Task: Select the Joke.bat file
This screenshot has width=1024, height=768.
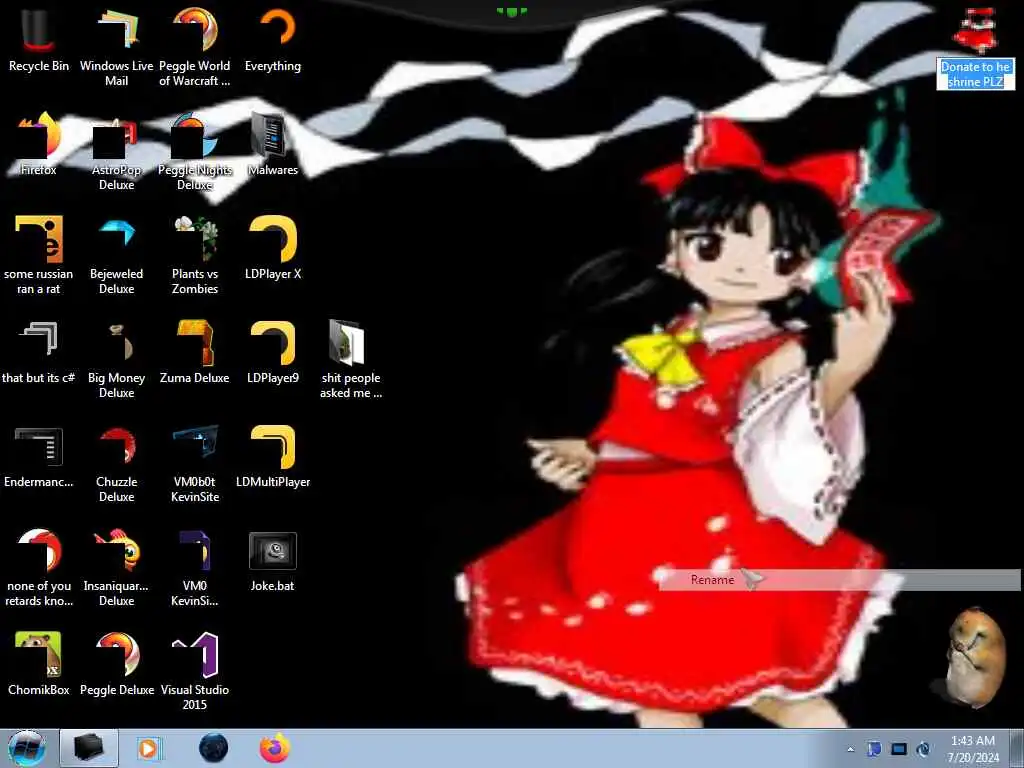Action: click(273, 560)
